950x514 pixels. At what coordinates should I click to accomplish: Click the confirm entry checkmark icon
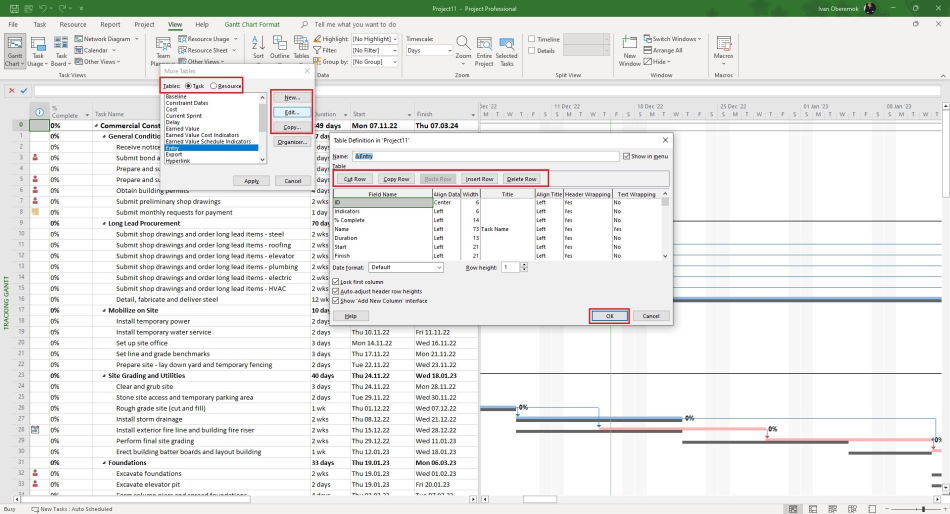[24, 90]
